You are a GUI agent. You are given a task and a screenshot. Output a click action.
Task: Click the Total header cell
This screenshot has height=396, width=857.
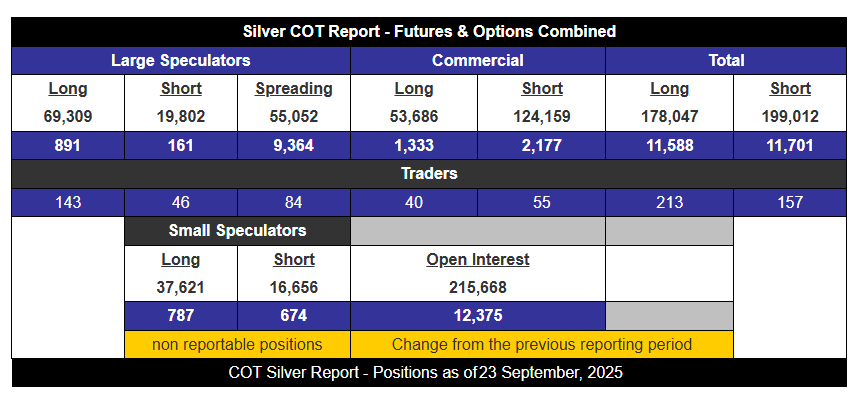(726, 61)
